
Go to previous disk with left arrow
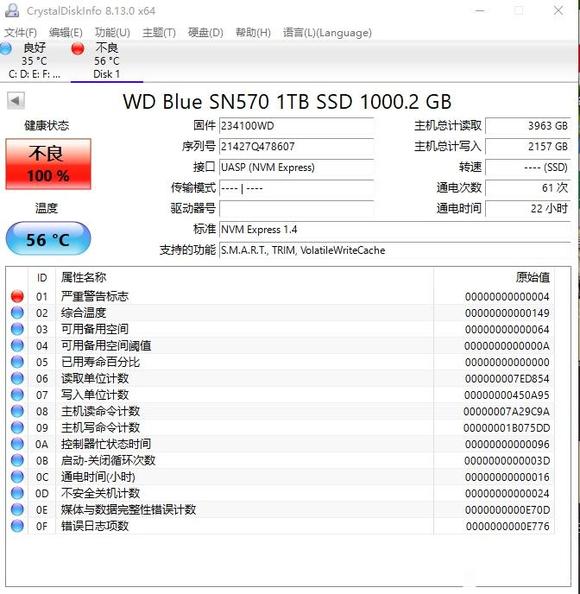click(x=16, y=101)
